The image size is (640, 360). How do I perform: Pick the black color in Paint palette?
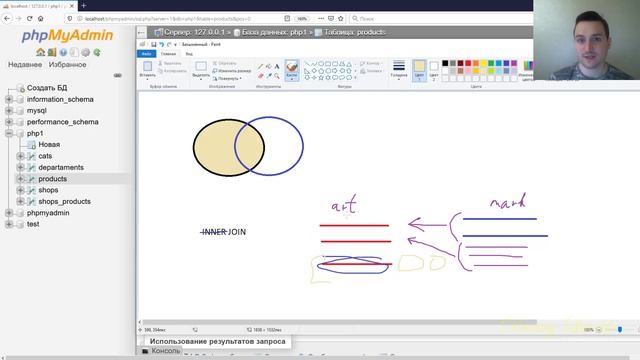point(445,63)
